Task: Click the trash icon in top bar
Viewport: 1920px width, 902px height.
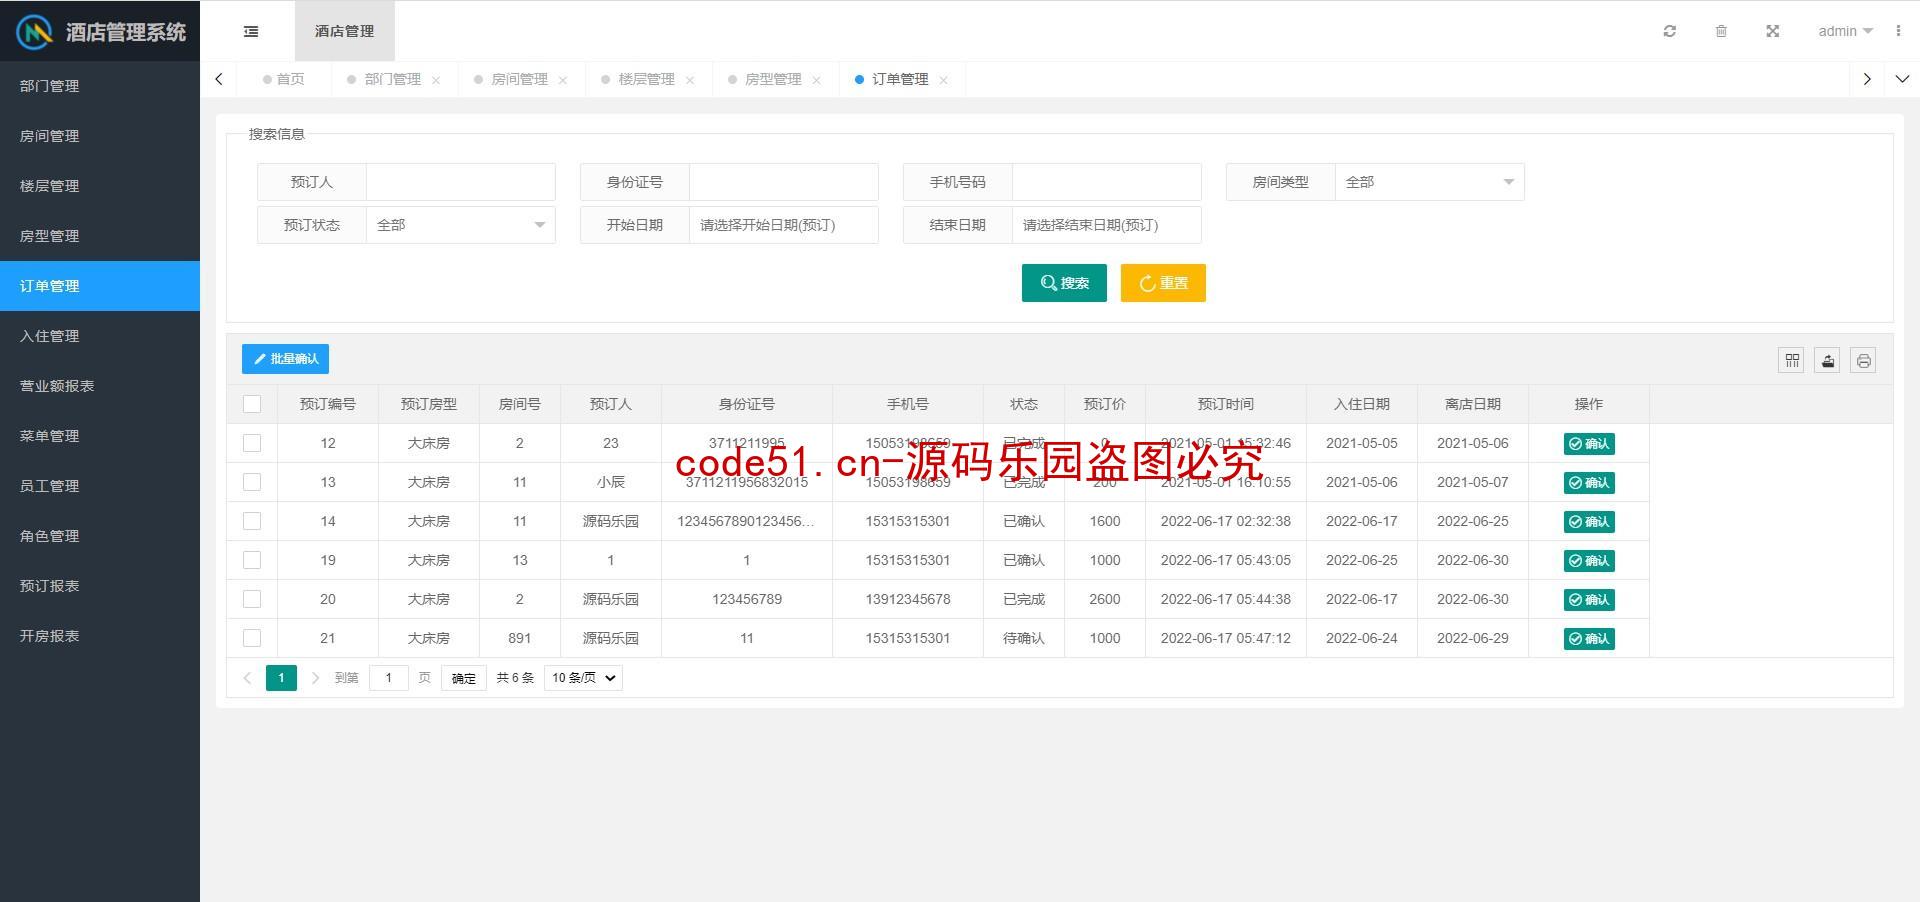Action: (x=1721, y=31)
